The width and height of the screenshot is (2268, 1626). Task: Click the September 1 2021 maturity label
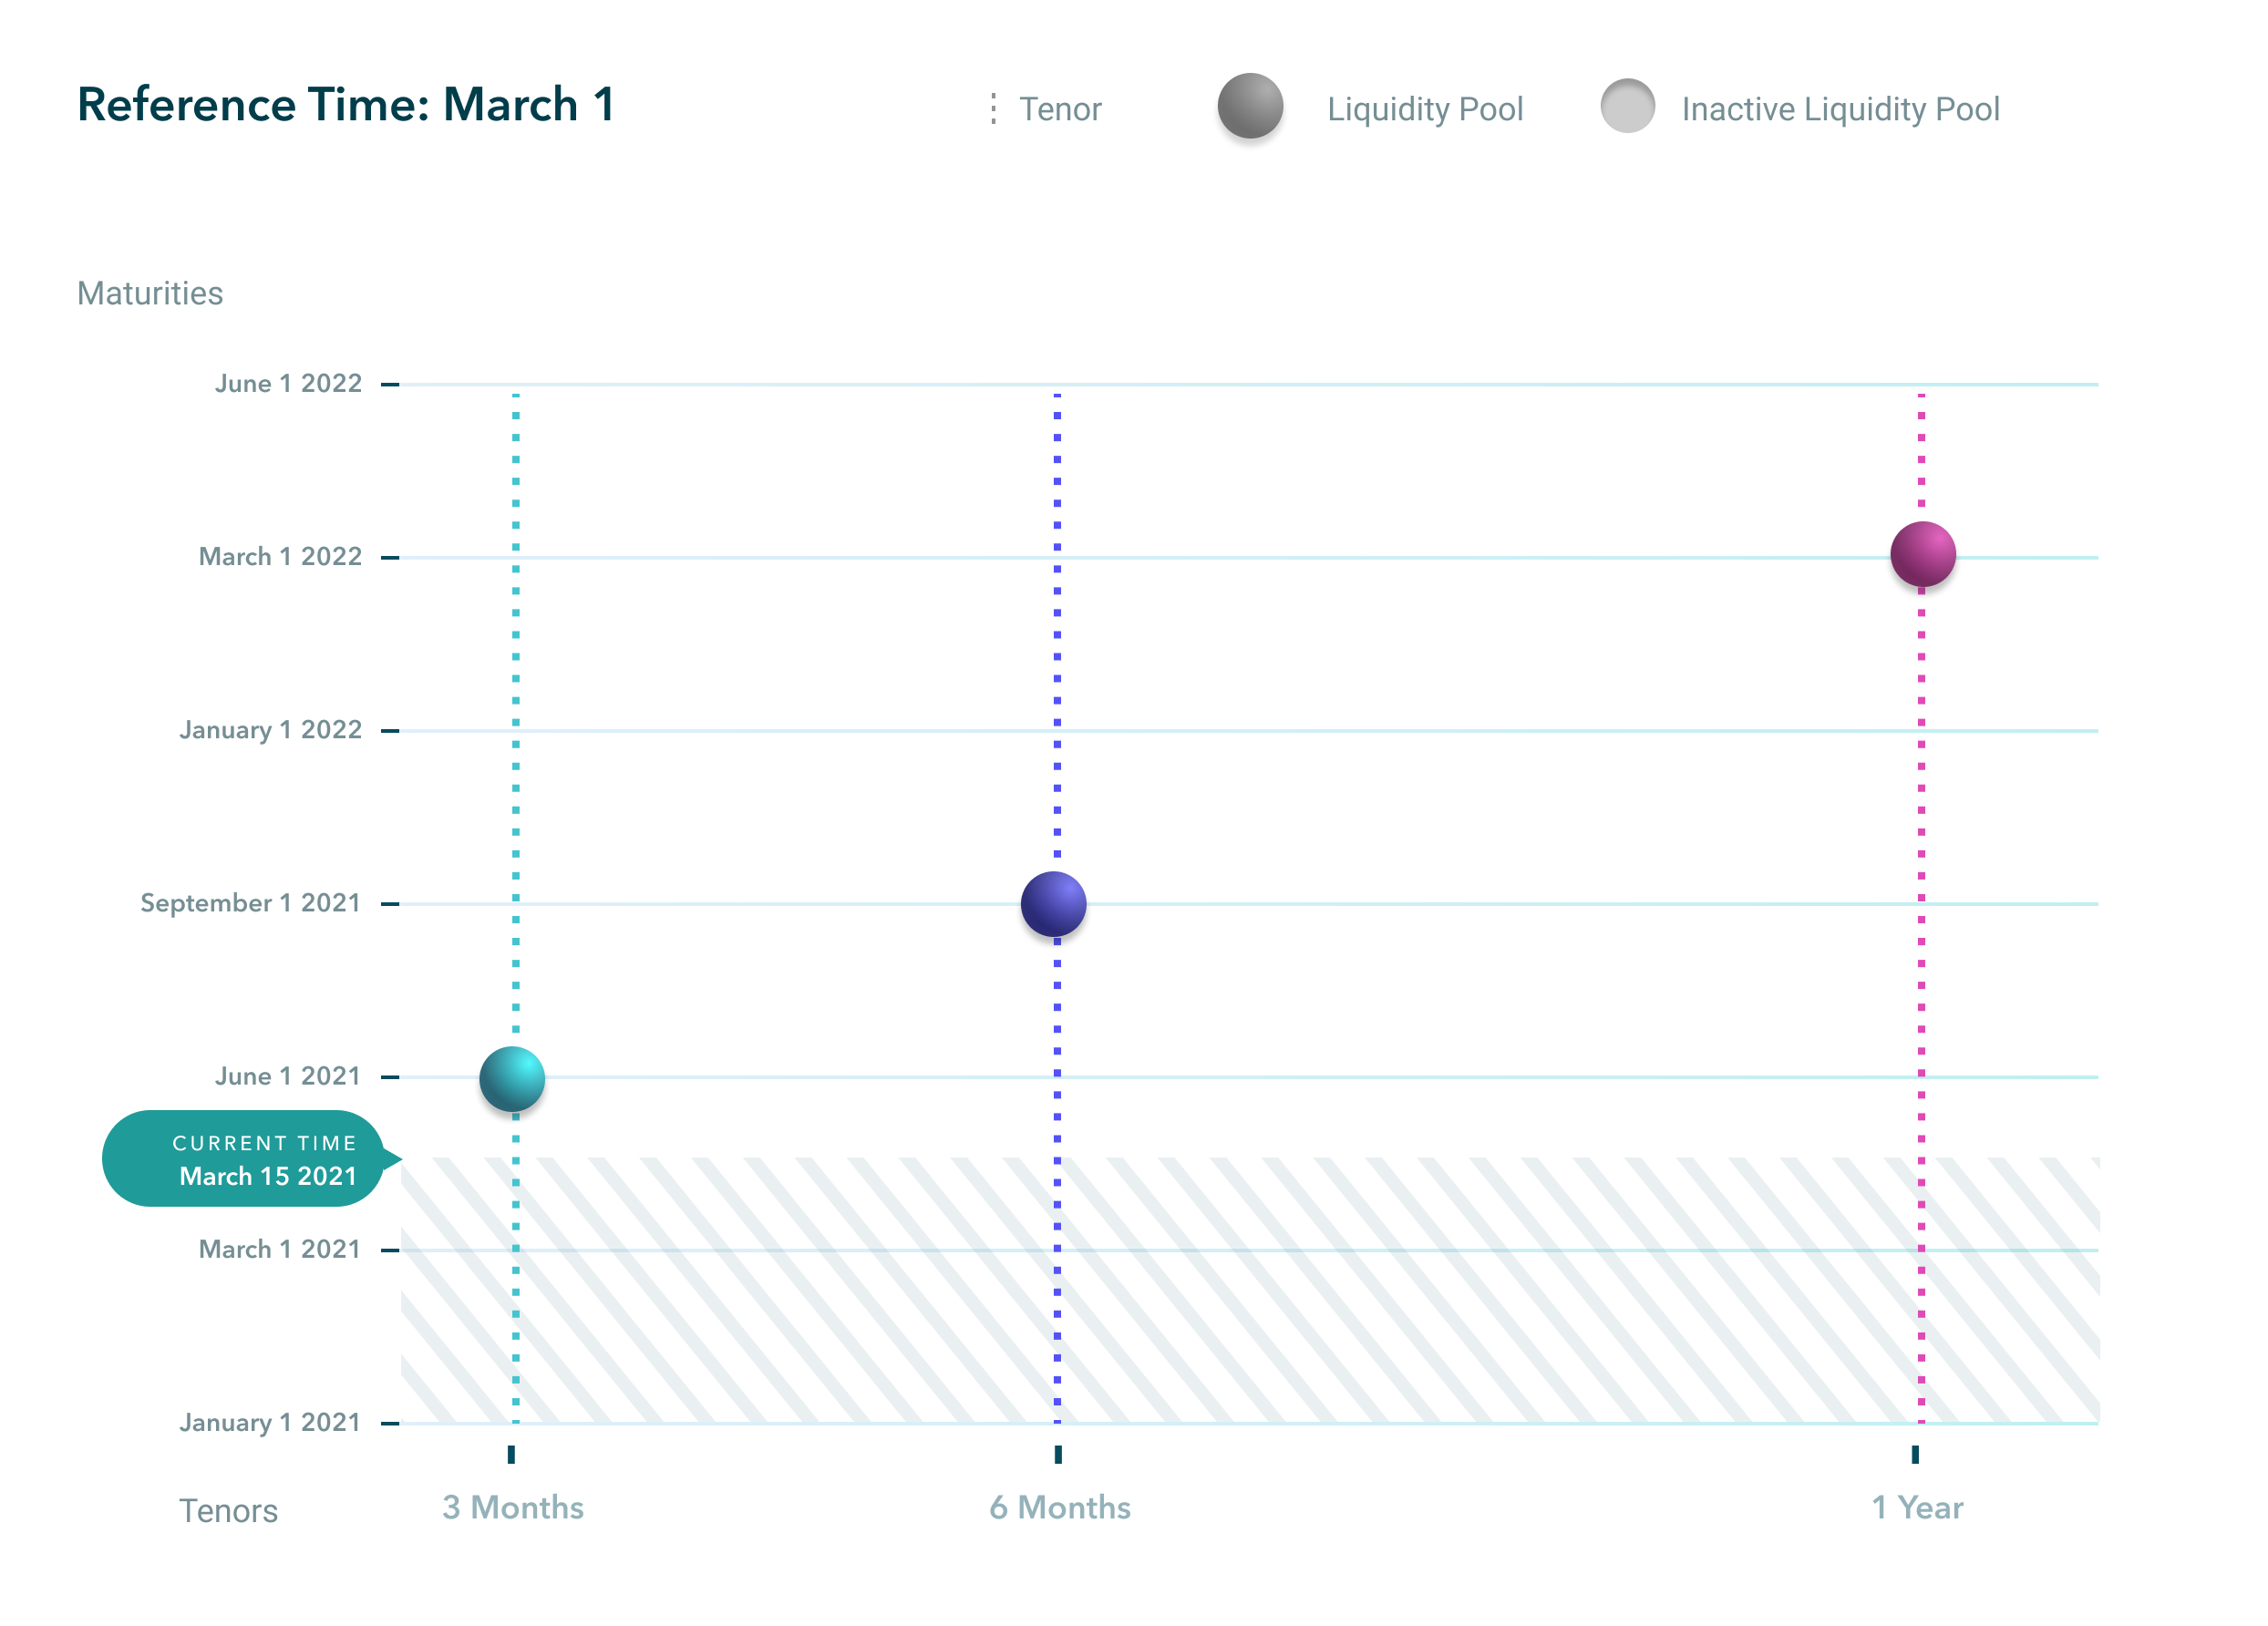[250, 903]
